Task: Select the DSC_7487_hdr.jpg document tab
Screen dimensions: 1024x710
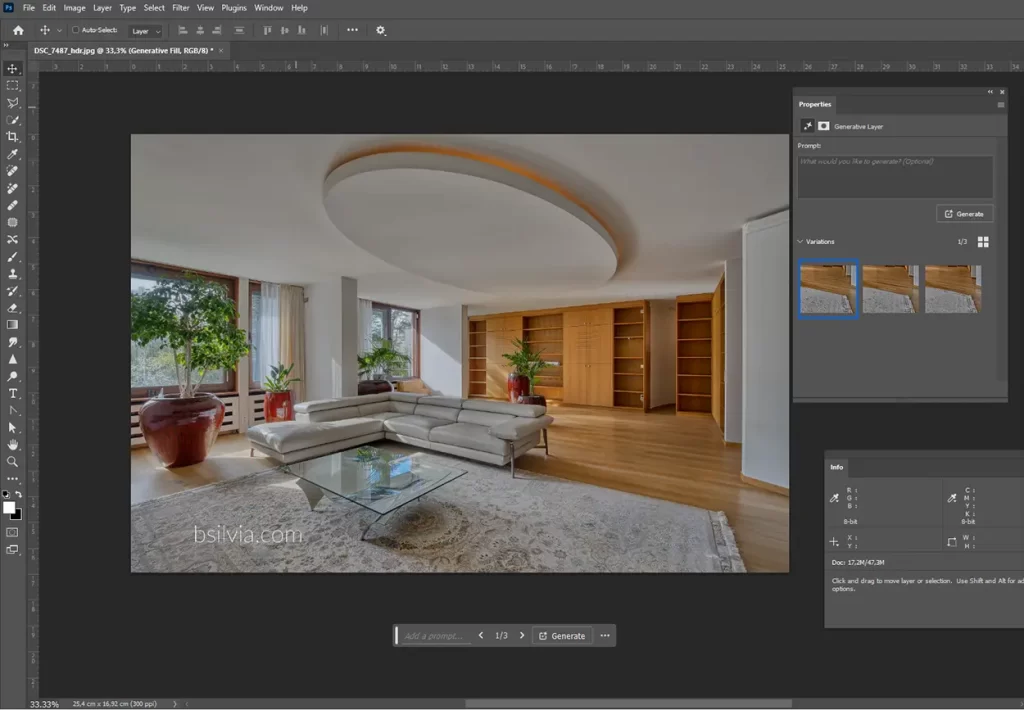Action: coord(123,50)
